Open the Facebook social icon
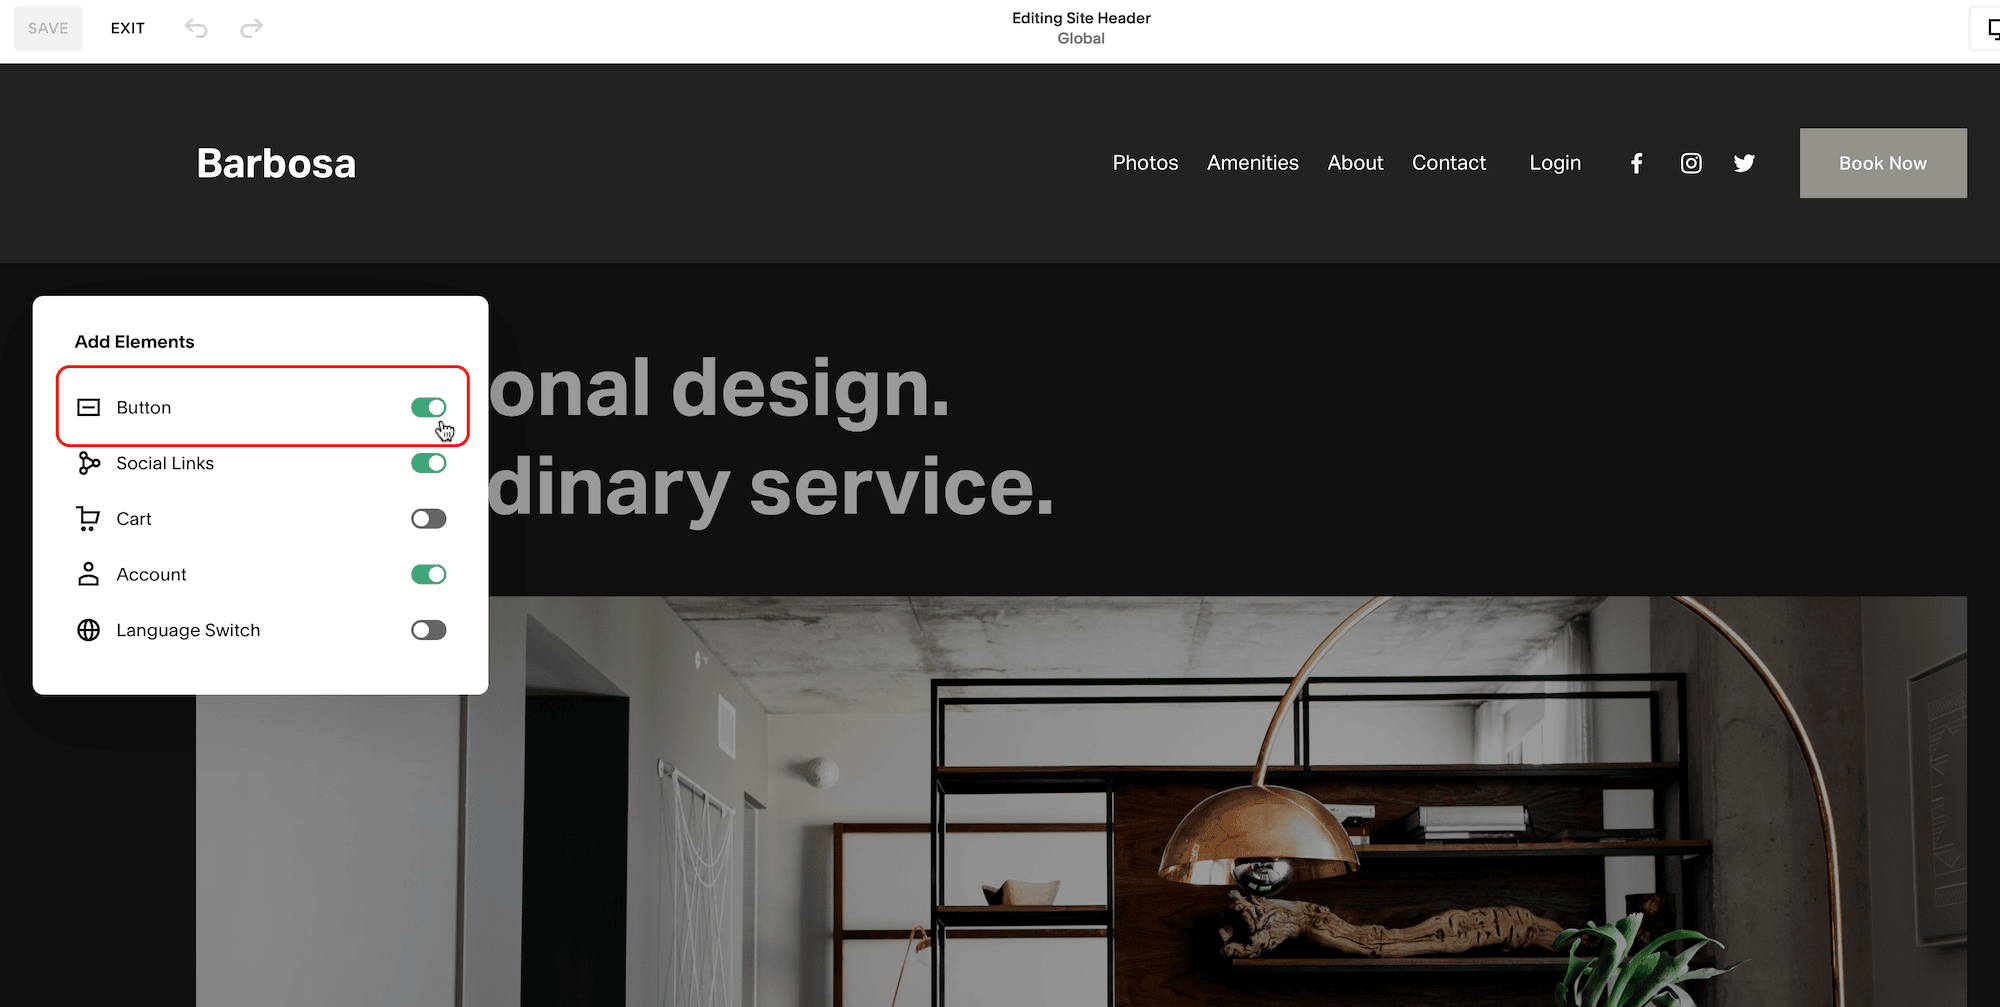Image resolution: width=2000 pixels, height=1007 pixels. click(1637, 163)
